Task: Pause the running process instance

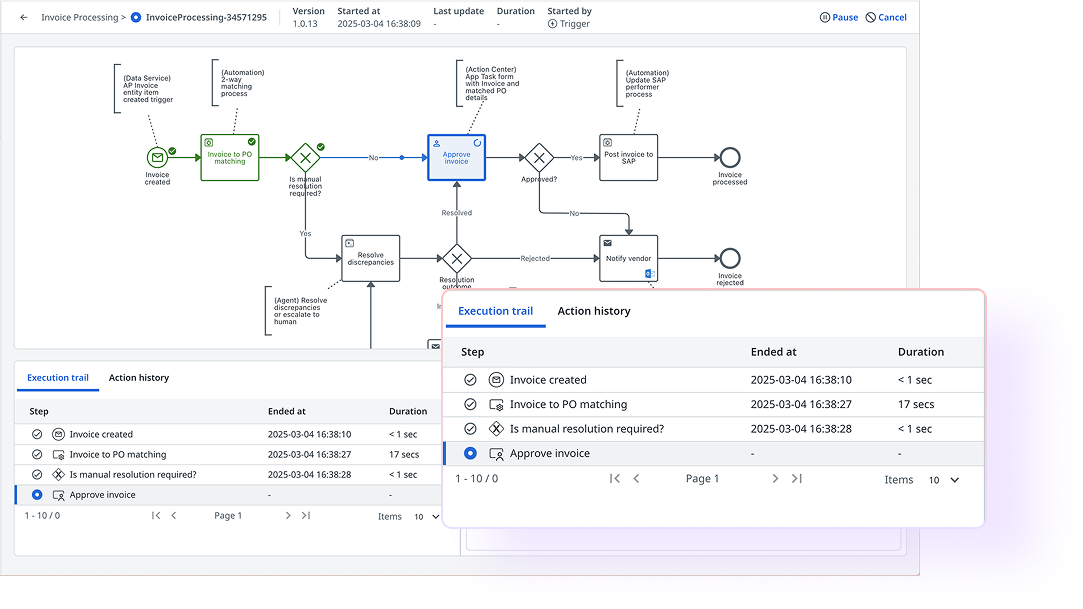Action: point(838,17)
